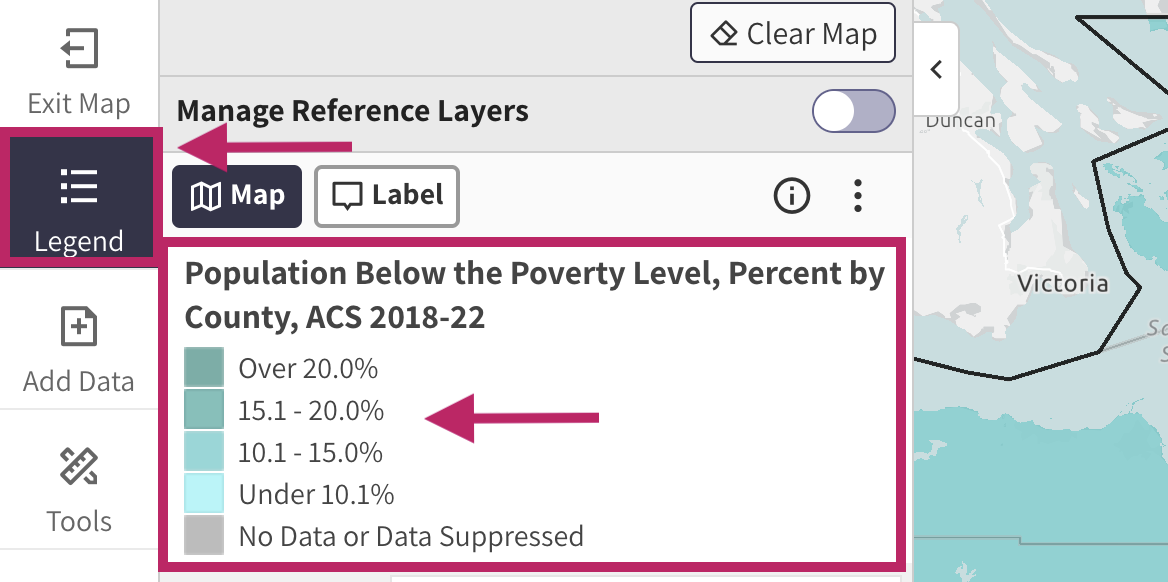Click the Manage Reference Layers heading

[x=352, y=111]
